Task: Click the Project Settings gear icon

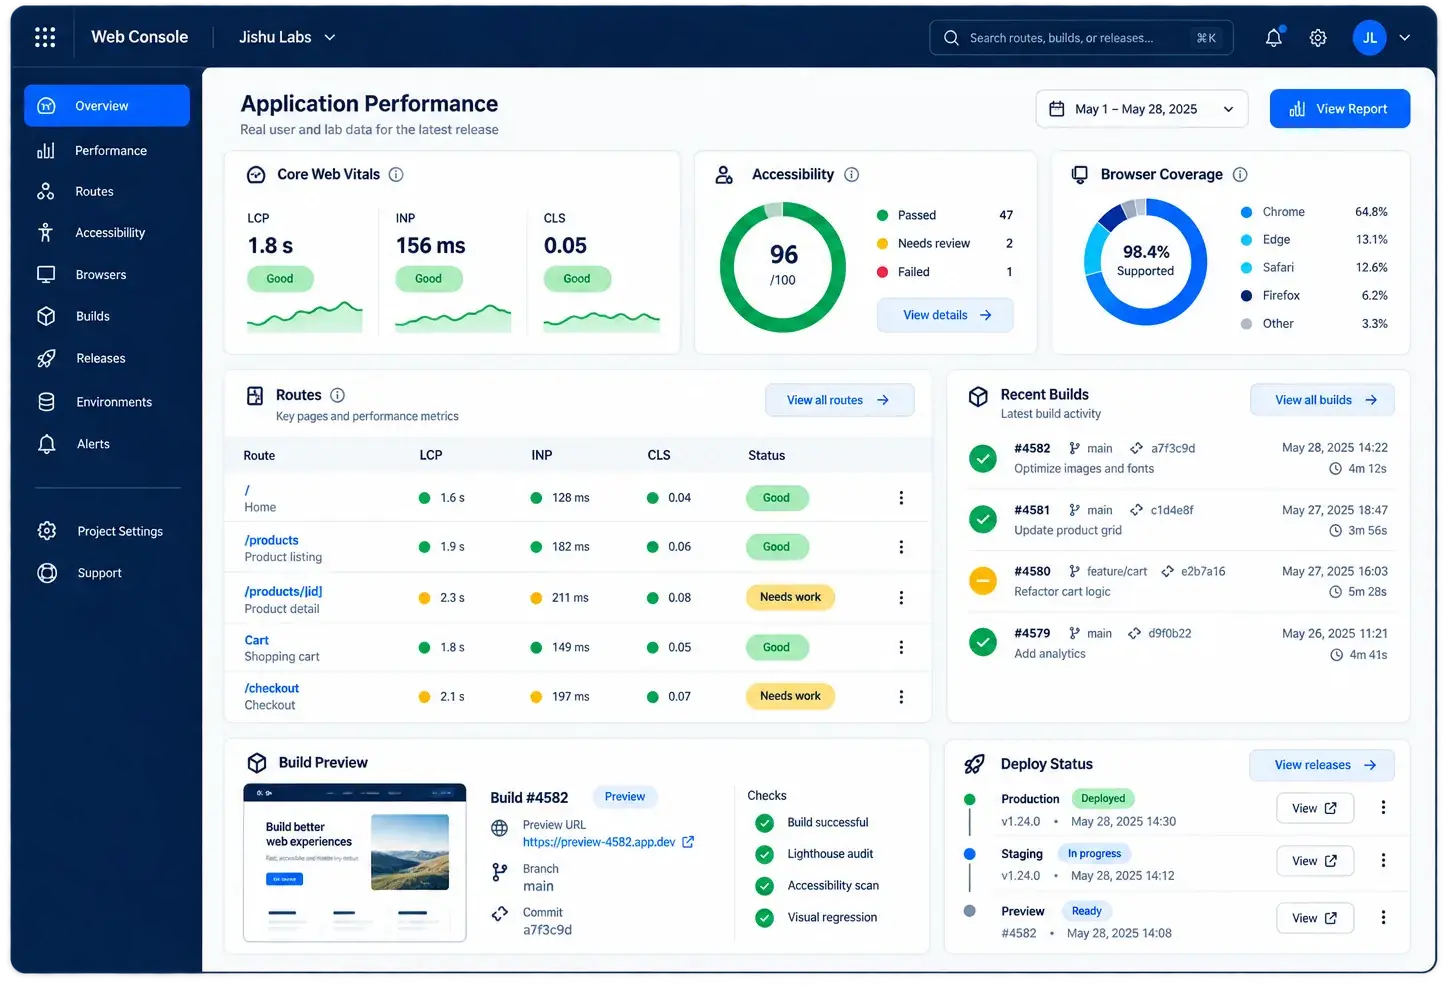Action: tap(46, 531)
